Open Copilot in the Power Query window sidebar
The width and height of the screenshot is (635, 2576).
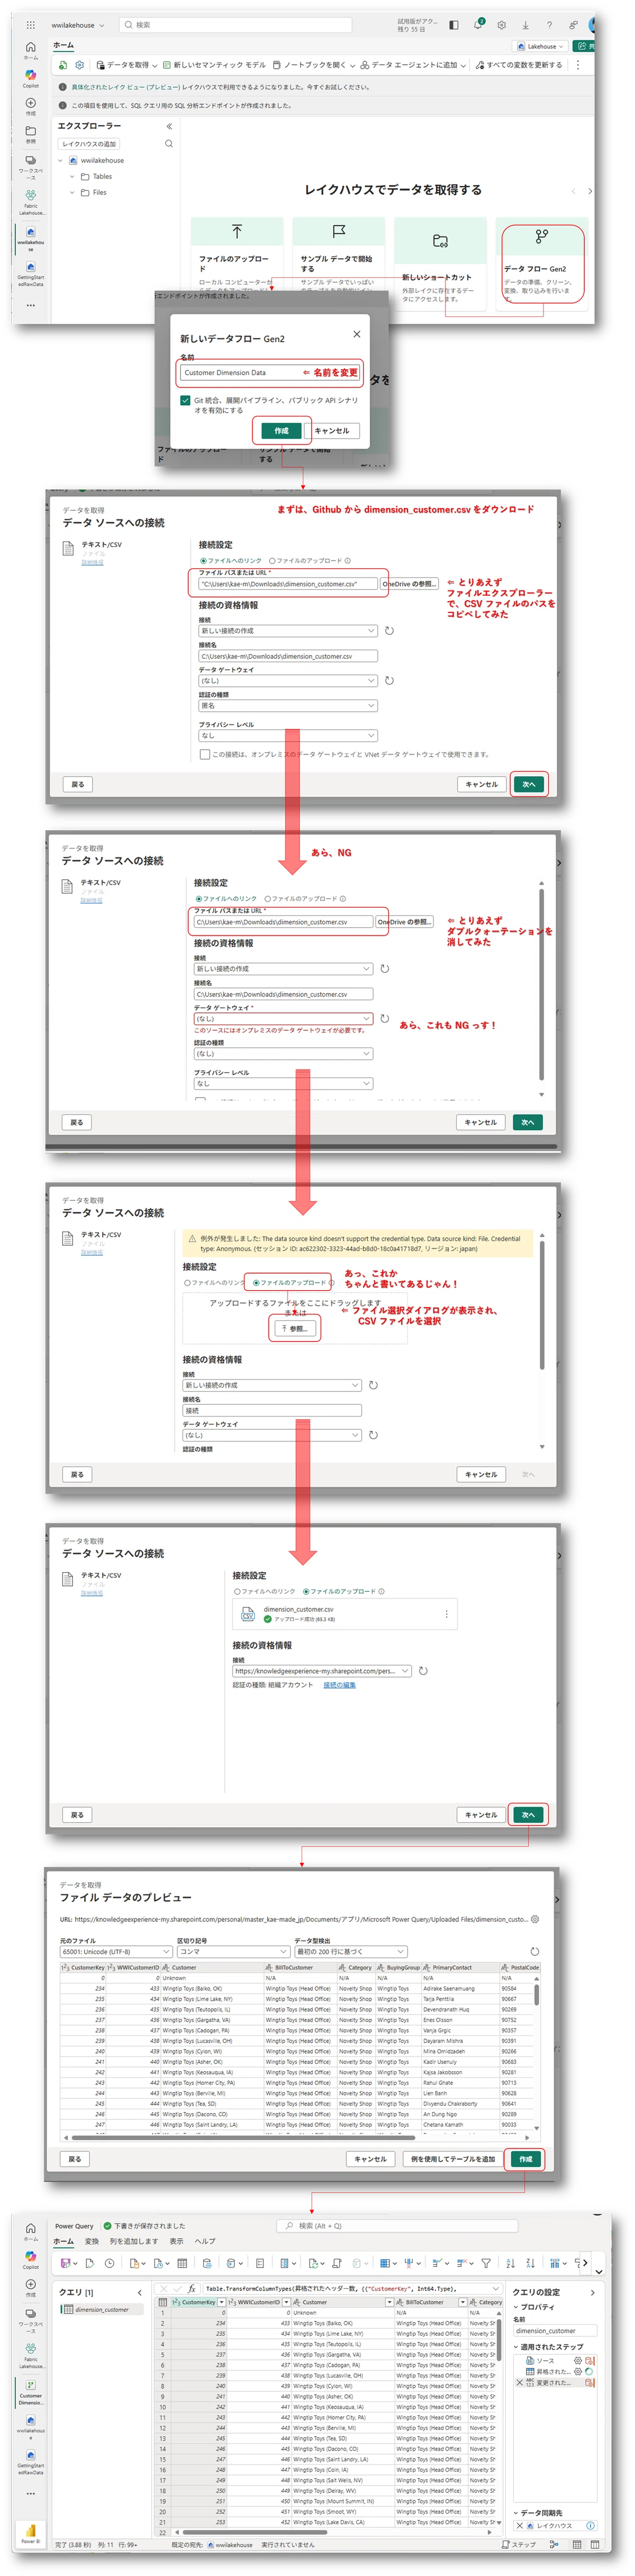click(30, 2259)
